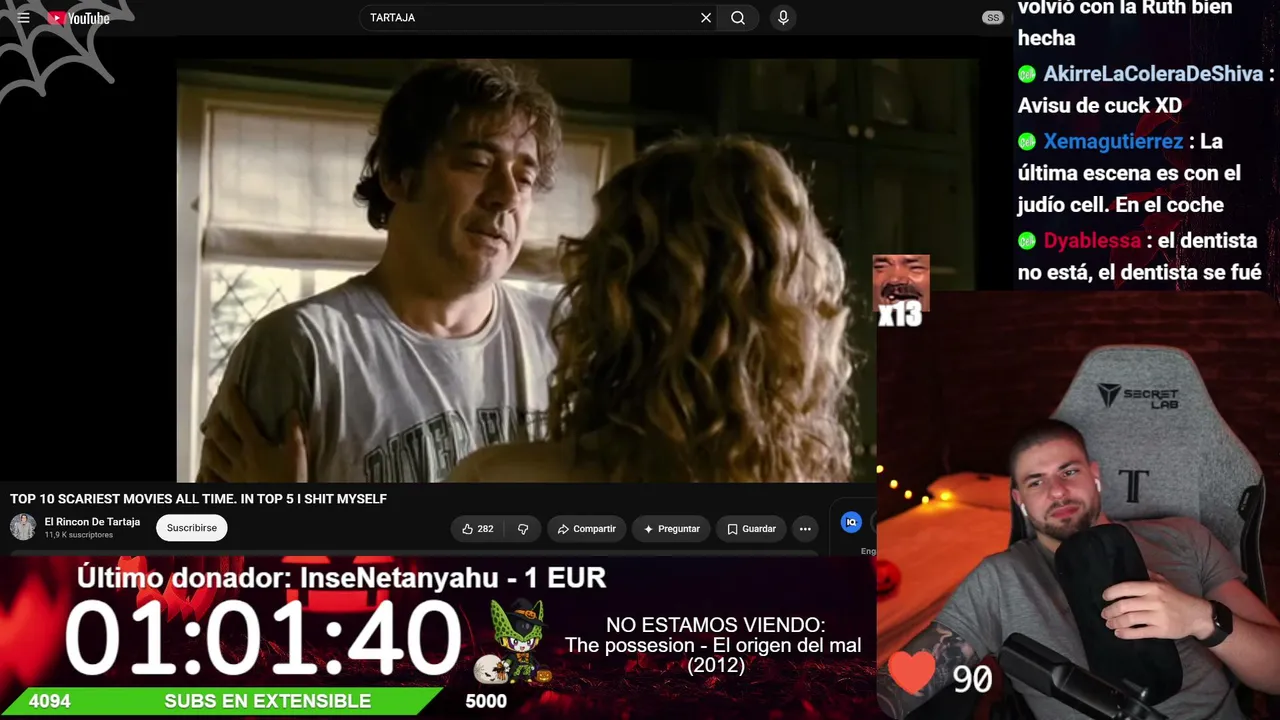Click the 4094 current subs count
Viewport: 1280px width, 720px height.
(x=49, y=701)
